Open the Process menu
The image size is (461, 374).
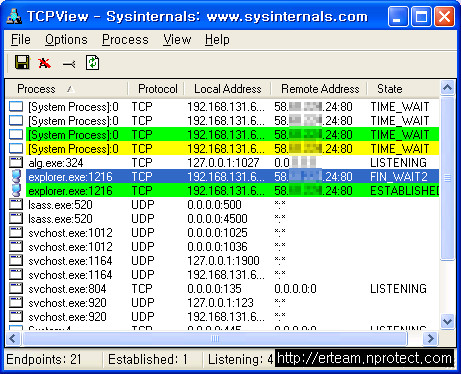(125, 40)
